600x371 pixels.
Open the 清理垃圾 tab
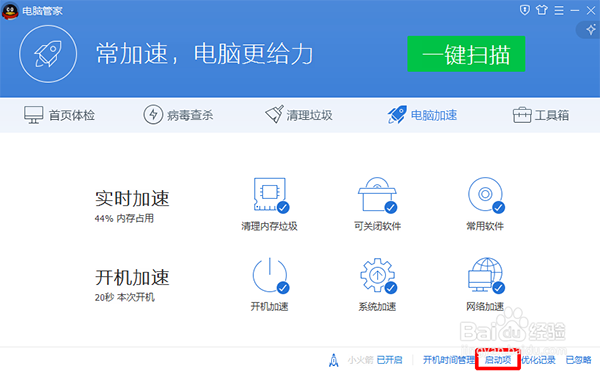(x=298, y=115)
